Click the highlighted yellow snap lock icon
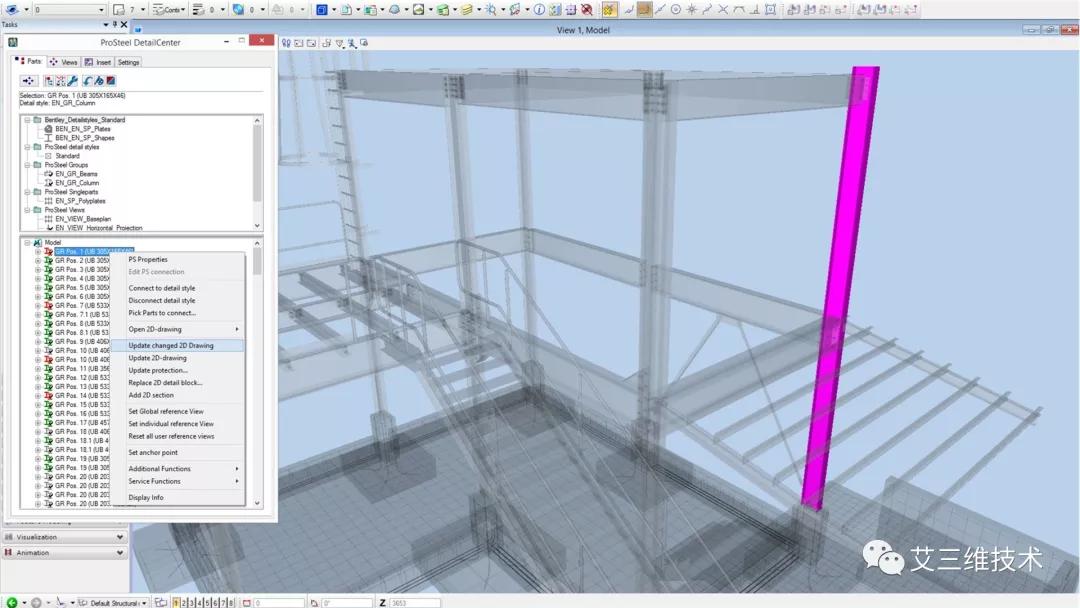Image resolution: width=1080 pixels, height=608 pixels. (x=609, y=10)
